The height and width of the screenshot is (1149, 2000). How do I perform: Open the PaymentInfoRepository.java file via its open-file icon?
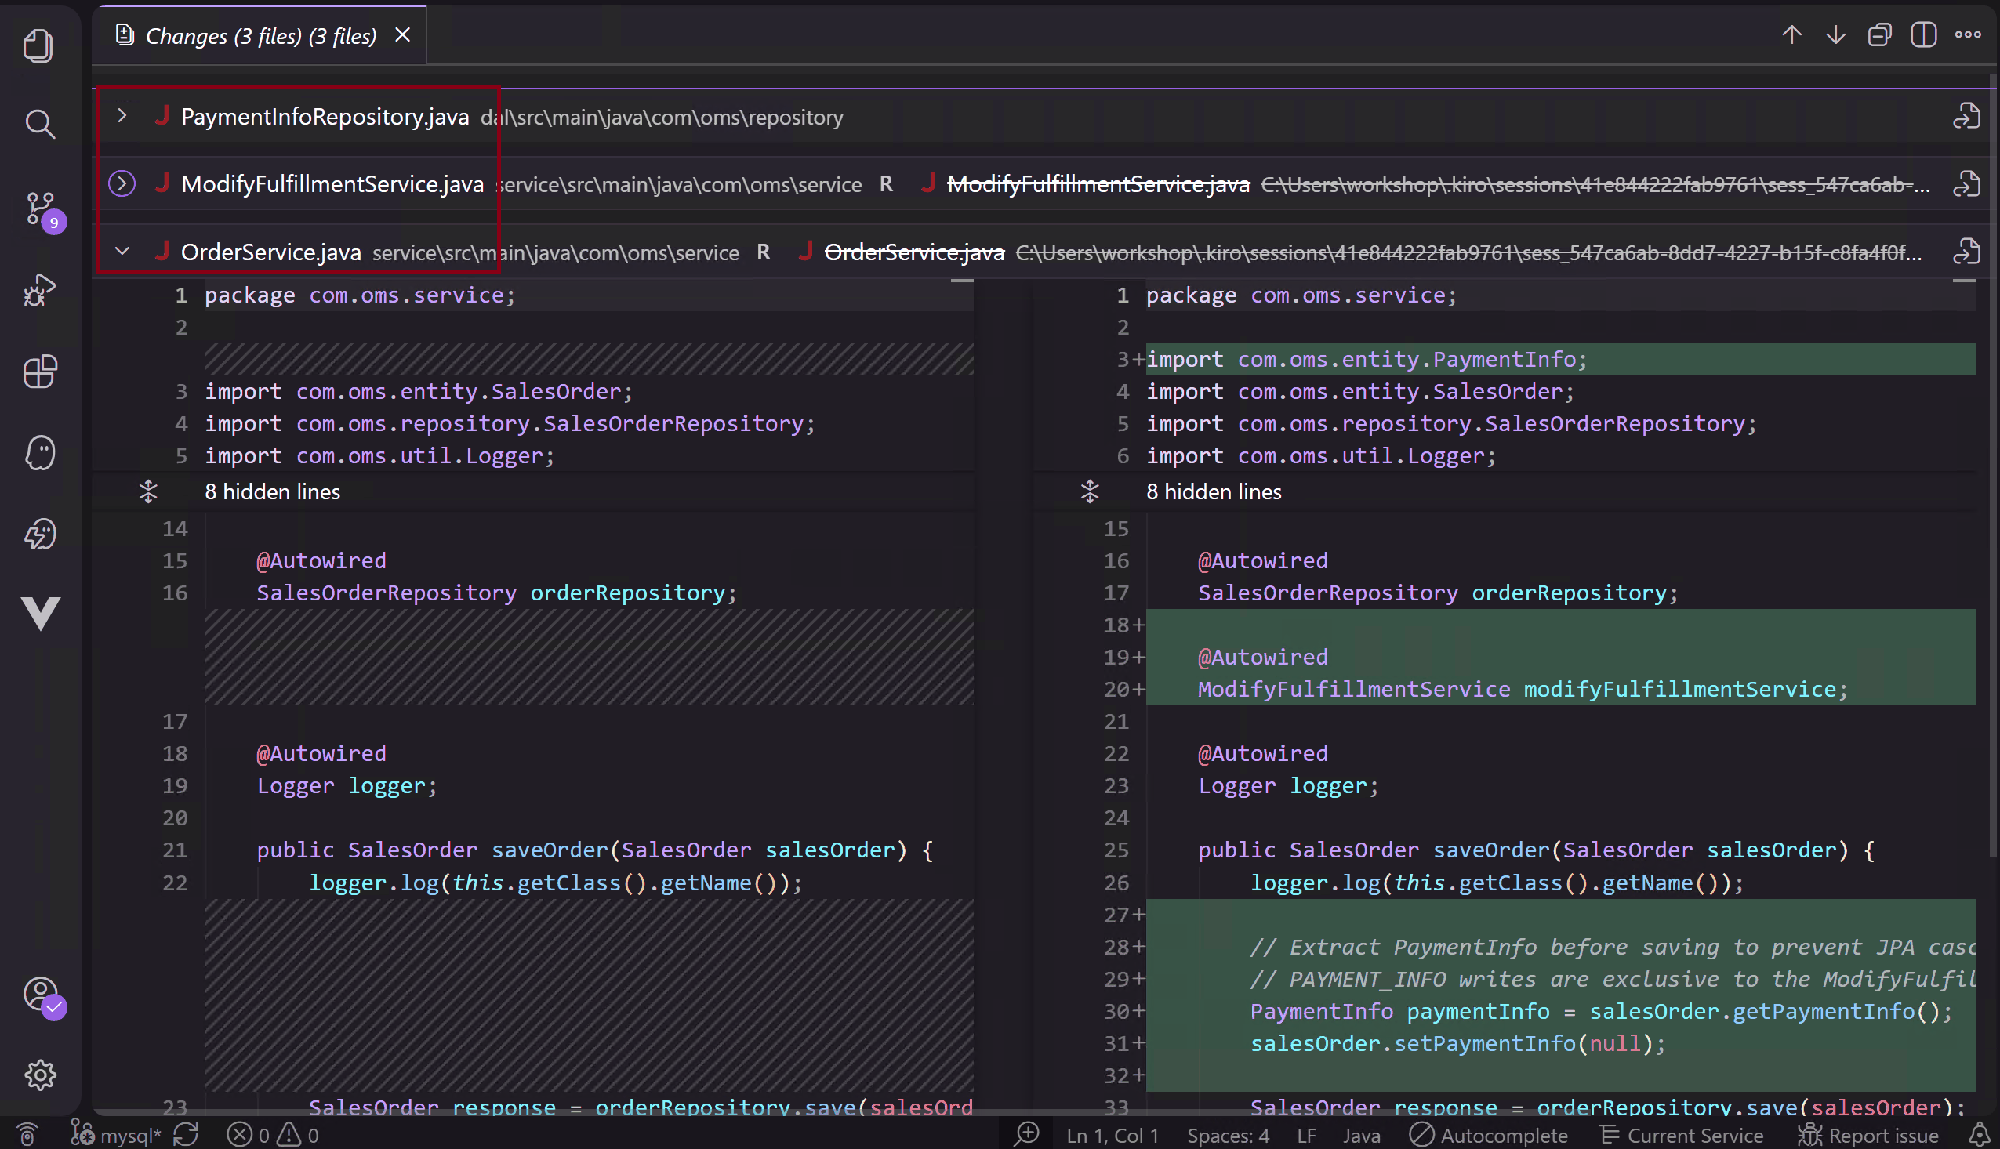coord(1966,117)
